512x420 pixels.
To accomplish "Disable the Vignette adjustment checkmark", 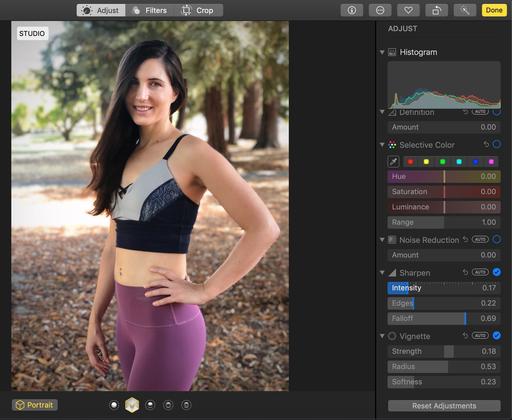I will pyautogui.click(x=496, y=335).
